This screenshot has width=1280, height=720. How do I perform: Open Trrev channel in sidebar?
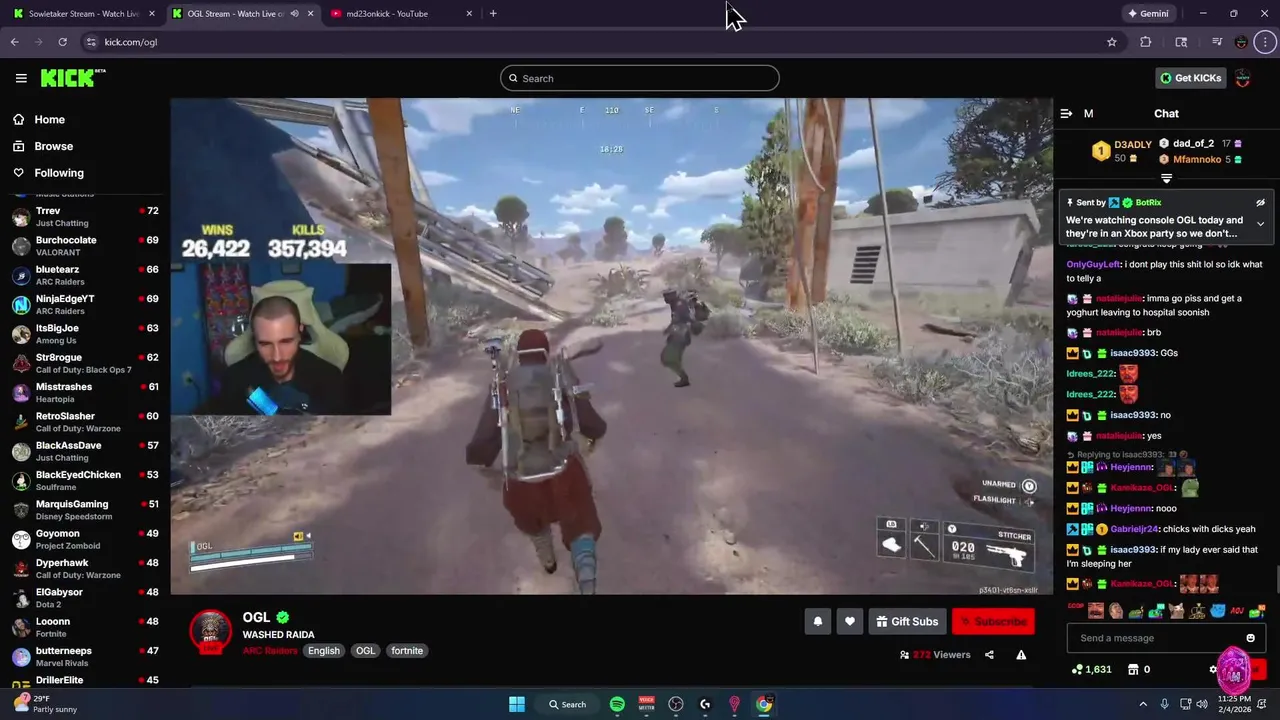85,216
